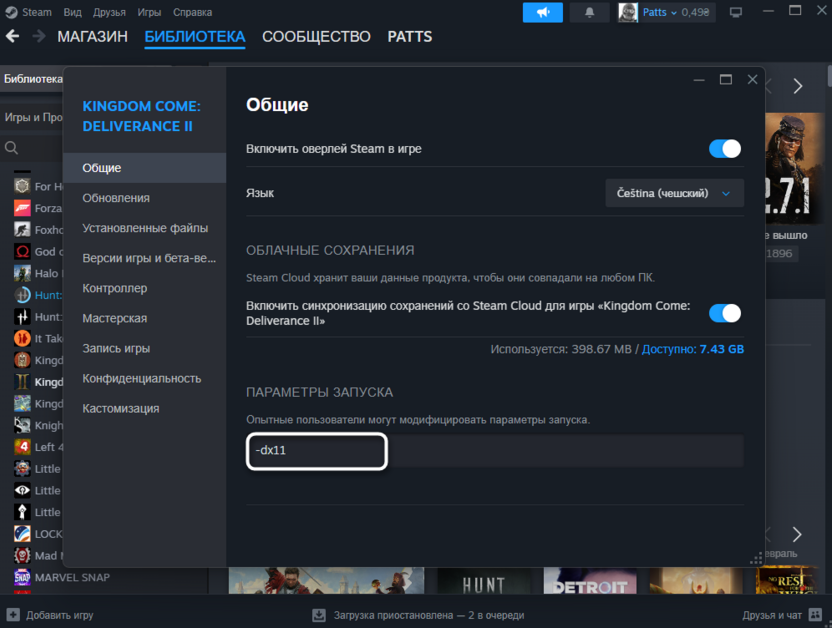Open the Игры и Программы filter dropdown

coord(33,117)
